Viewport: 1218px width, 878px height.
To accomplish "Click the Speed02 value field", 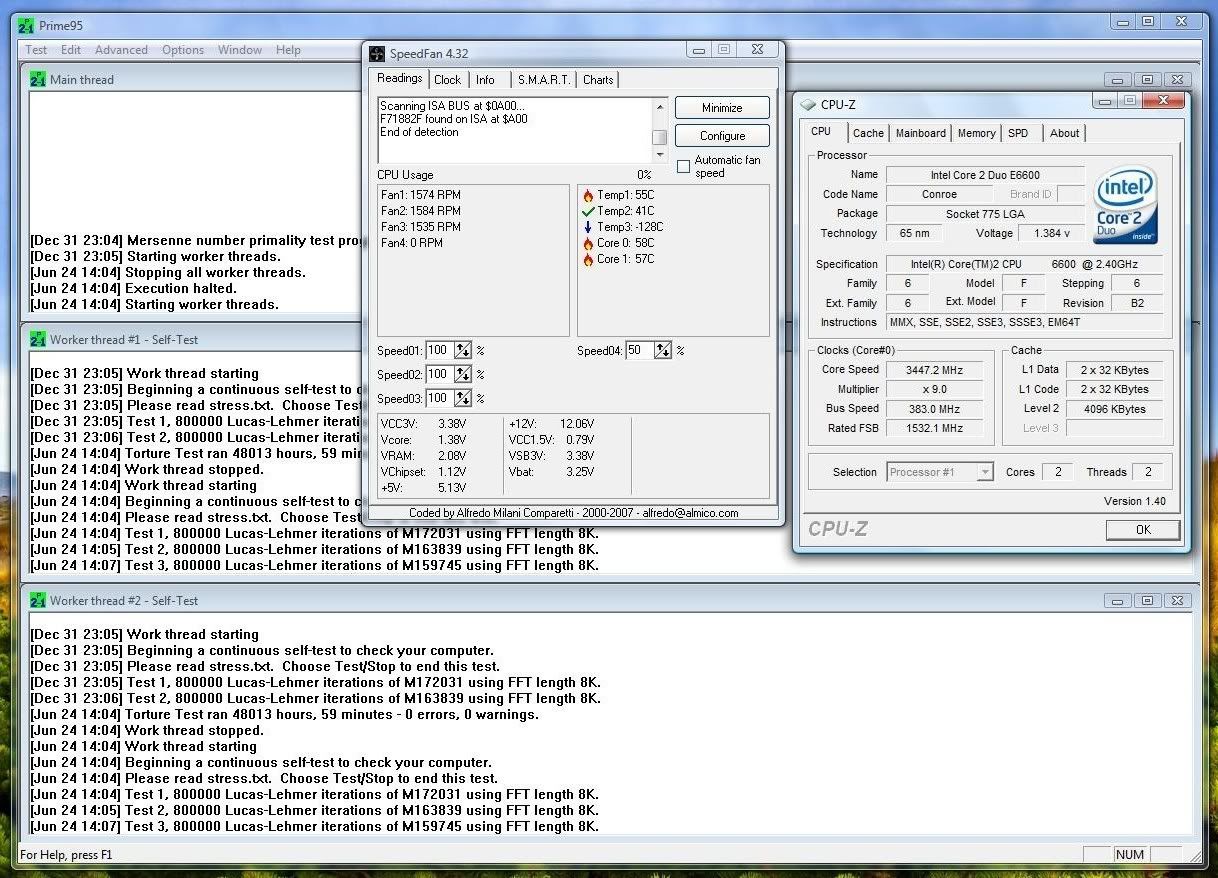I will 439,374.
